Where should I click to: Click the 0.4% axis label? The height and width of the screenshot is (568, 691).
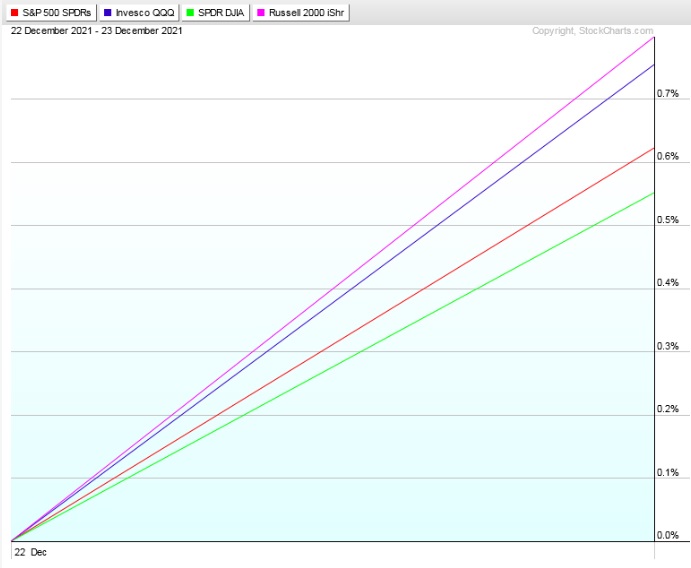pos(668,282)
